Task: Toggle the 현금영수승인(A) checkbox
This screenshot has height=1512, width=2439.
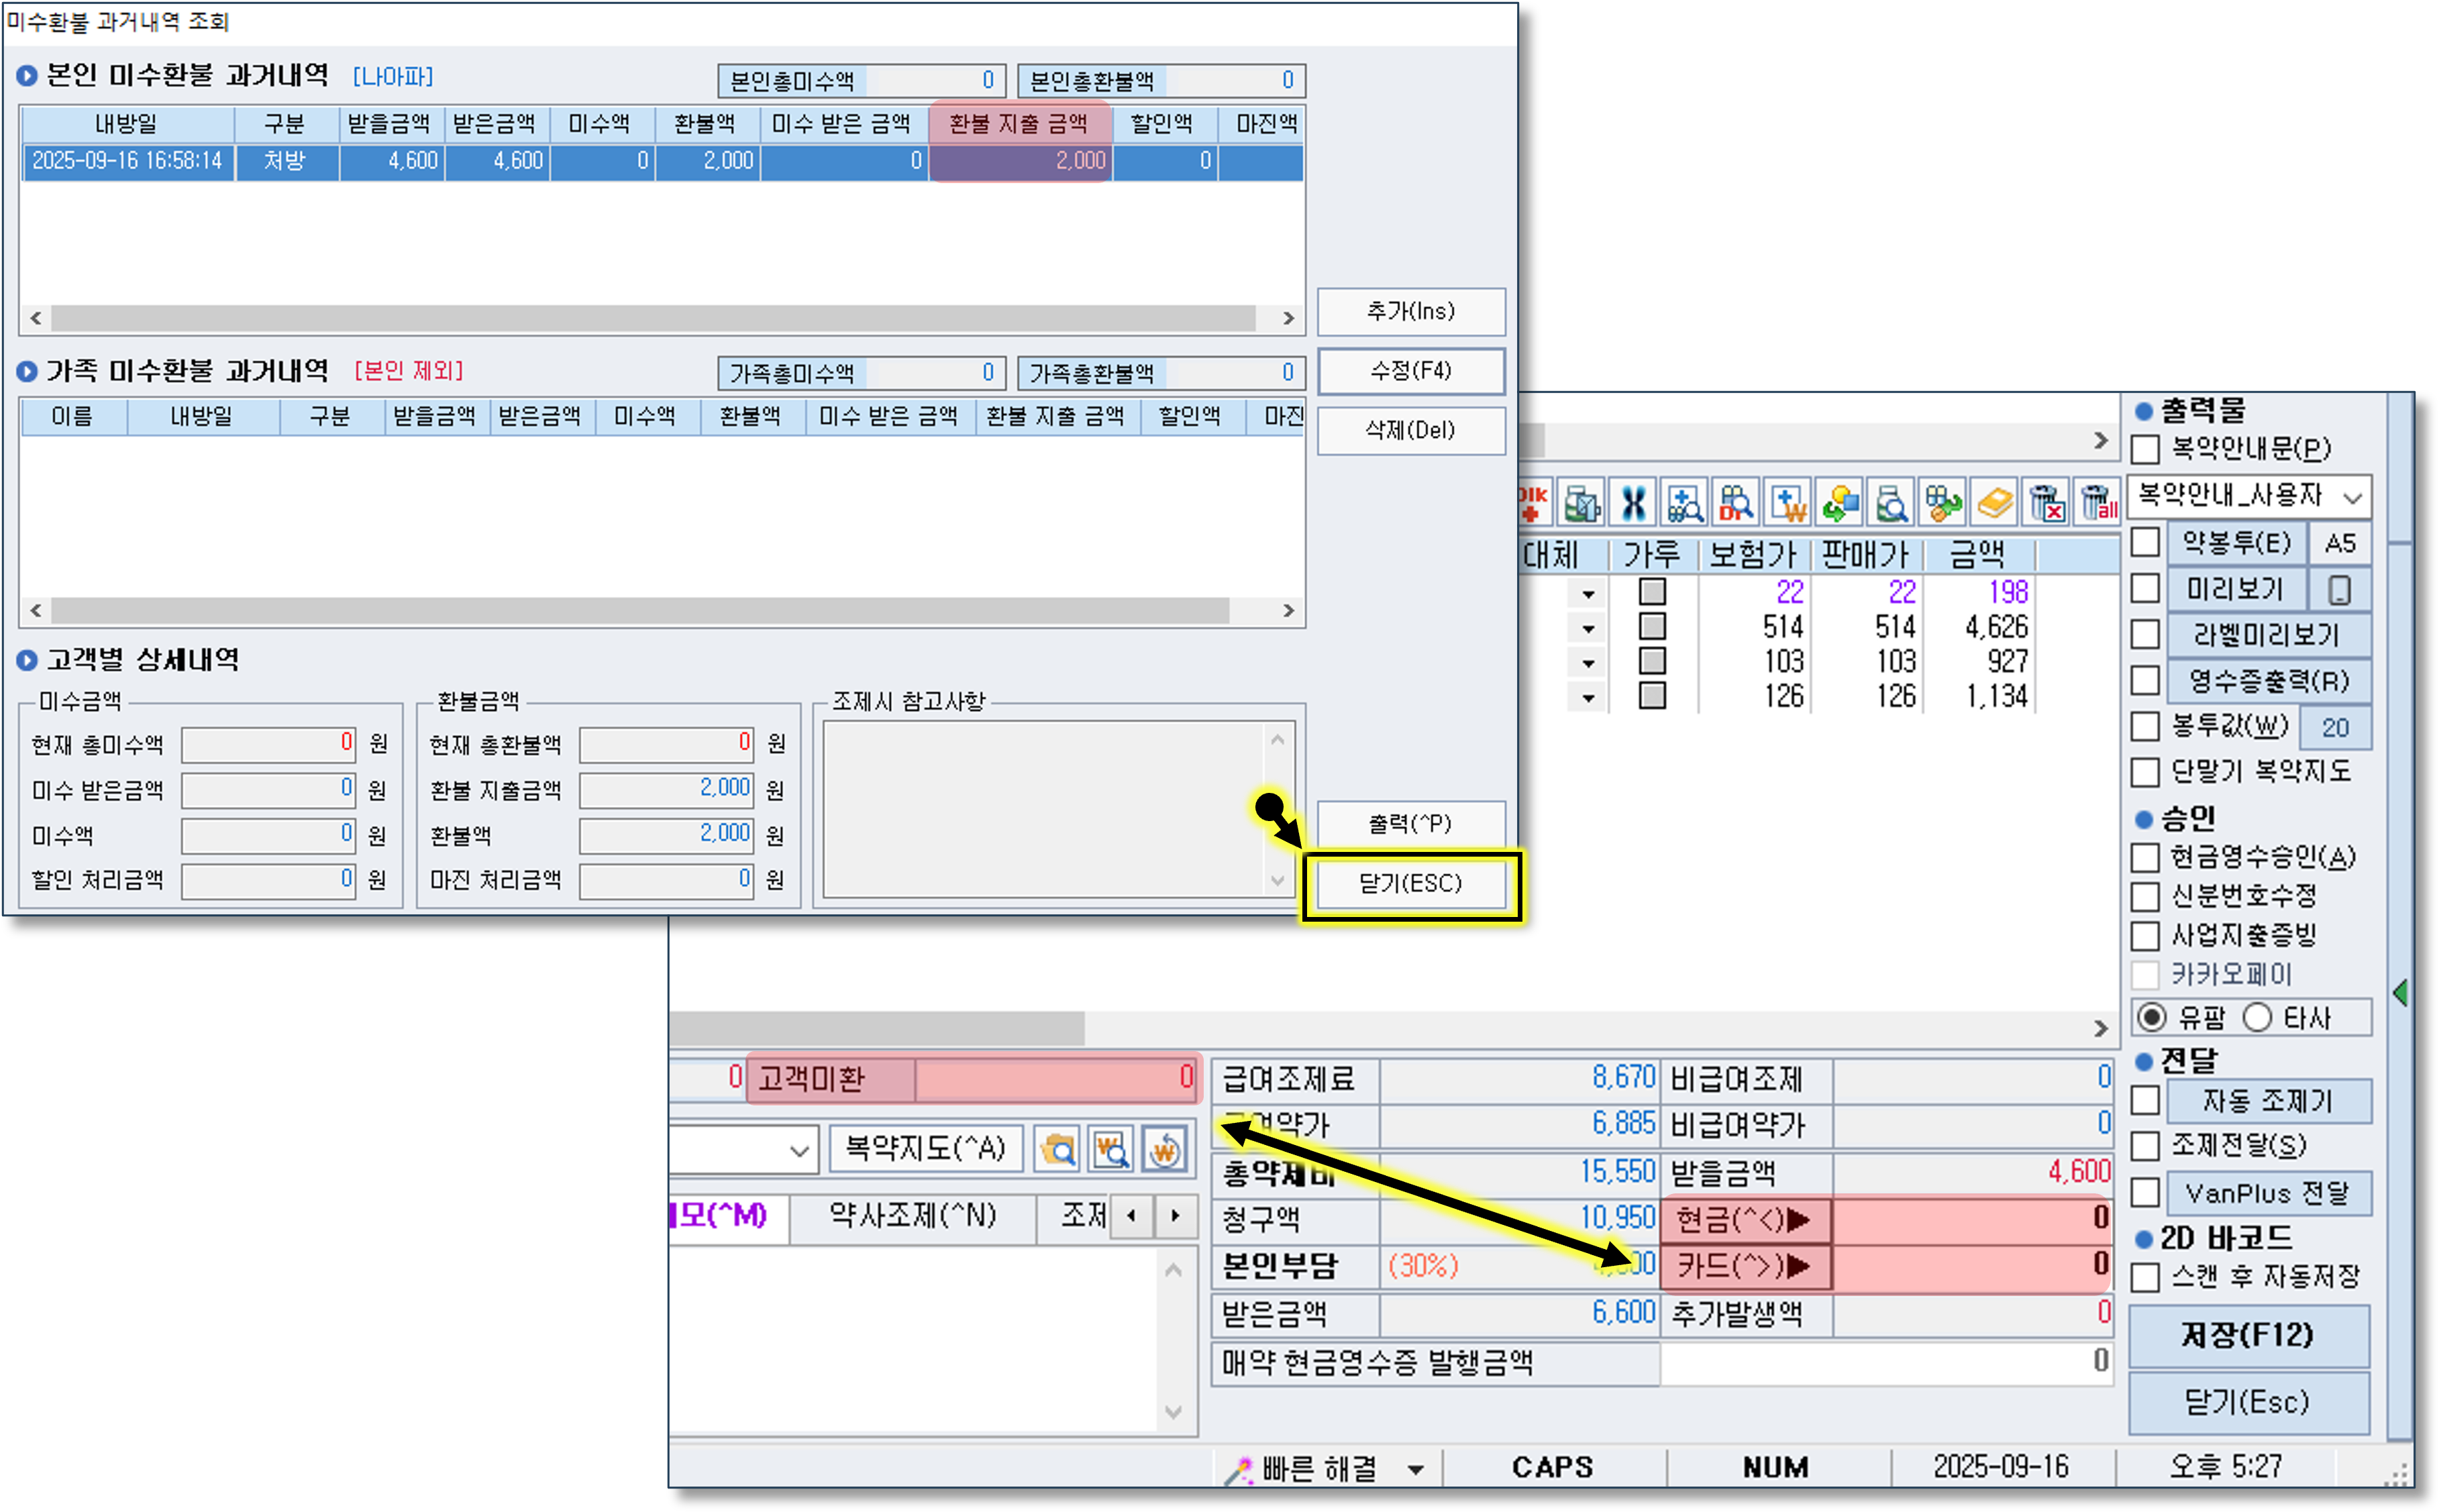Action: click(x=2145, y=857)
